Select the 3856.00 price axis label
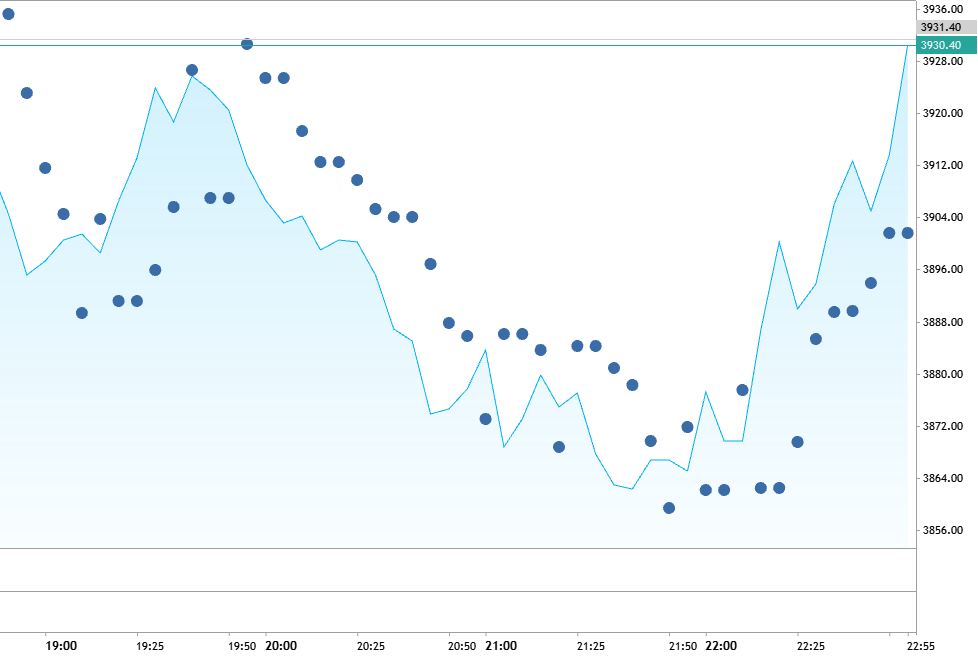 (941, 530)
